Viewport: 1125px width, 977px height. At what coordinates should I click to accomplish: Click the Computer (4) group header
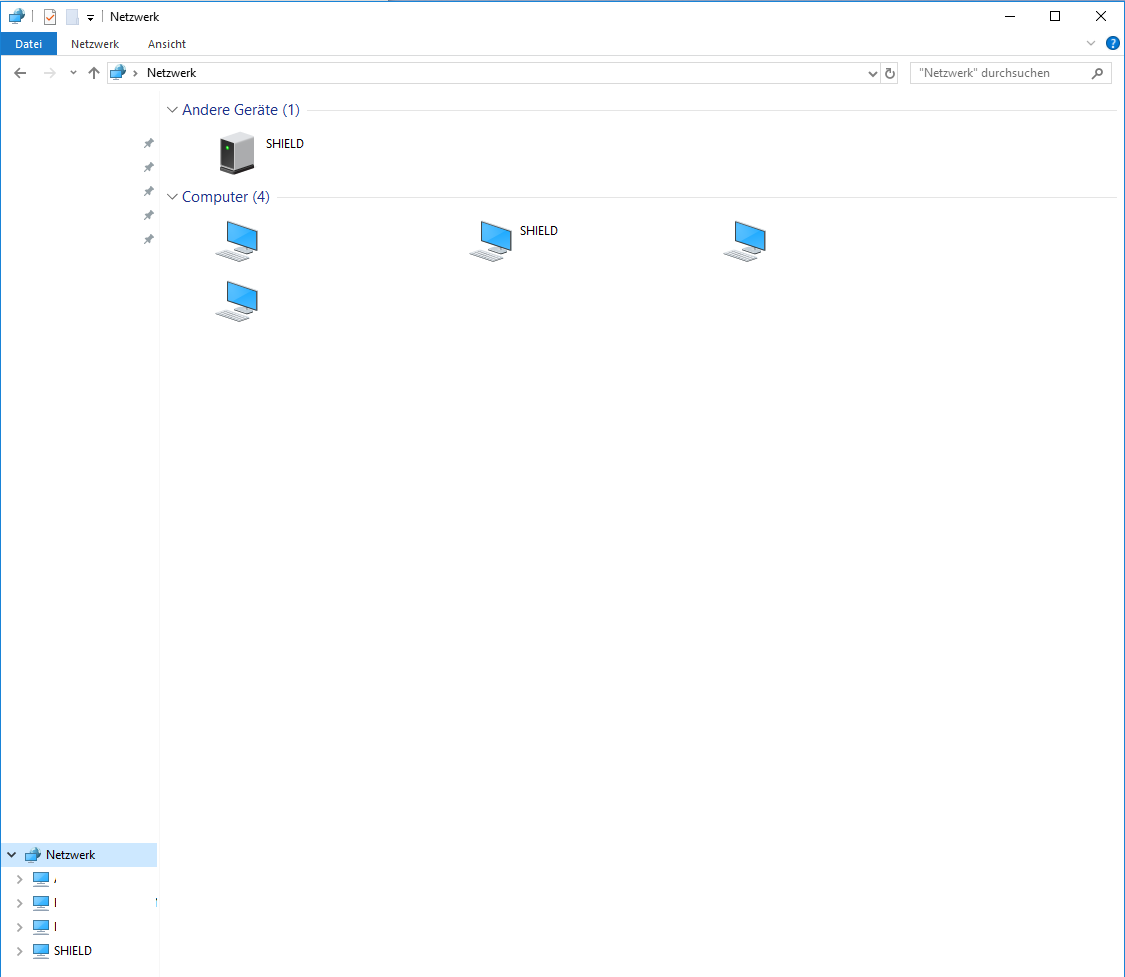[225, 197]
